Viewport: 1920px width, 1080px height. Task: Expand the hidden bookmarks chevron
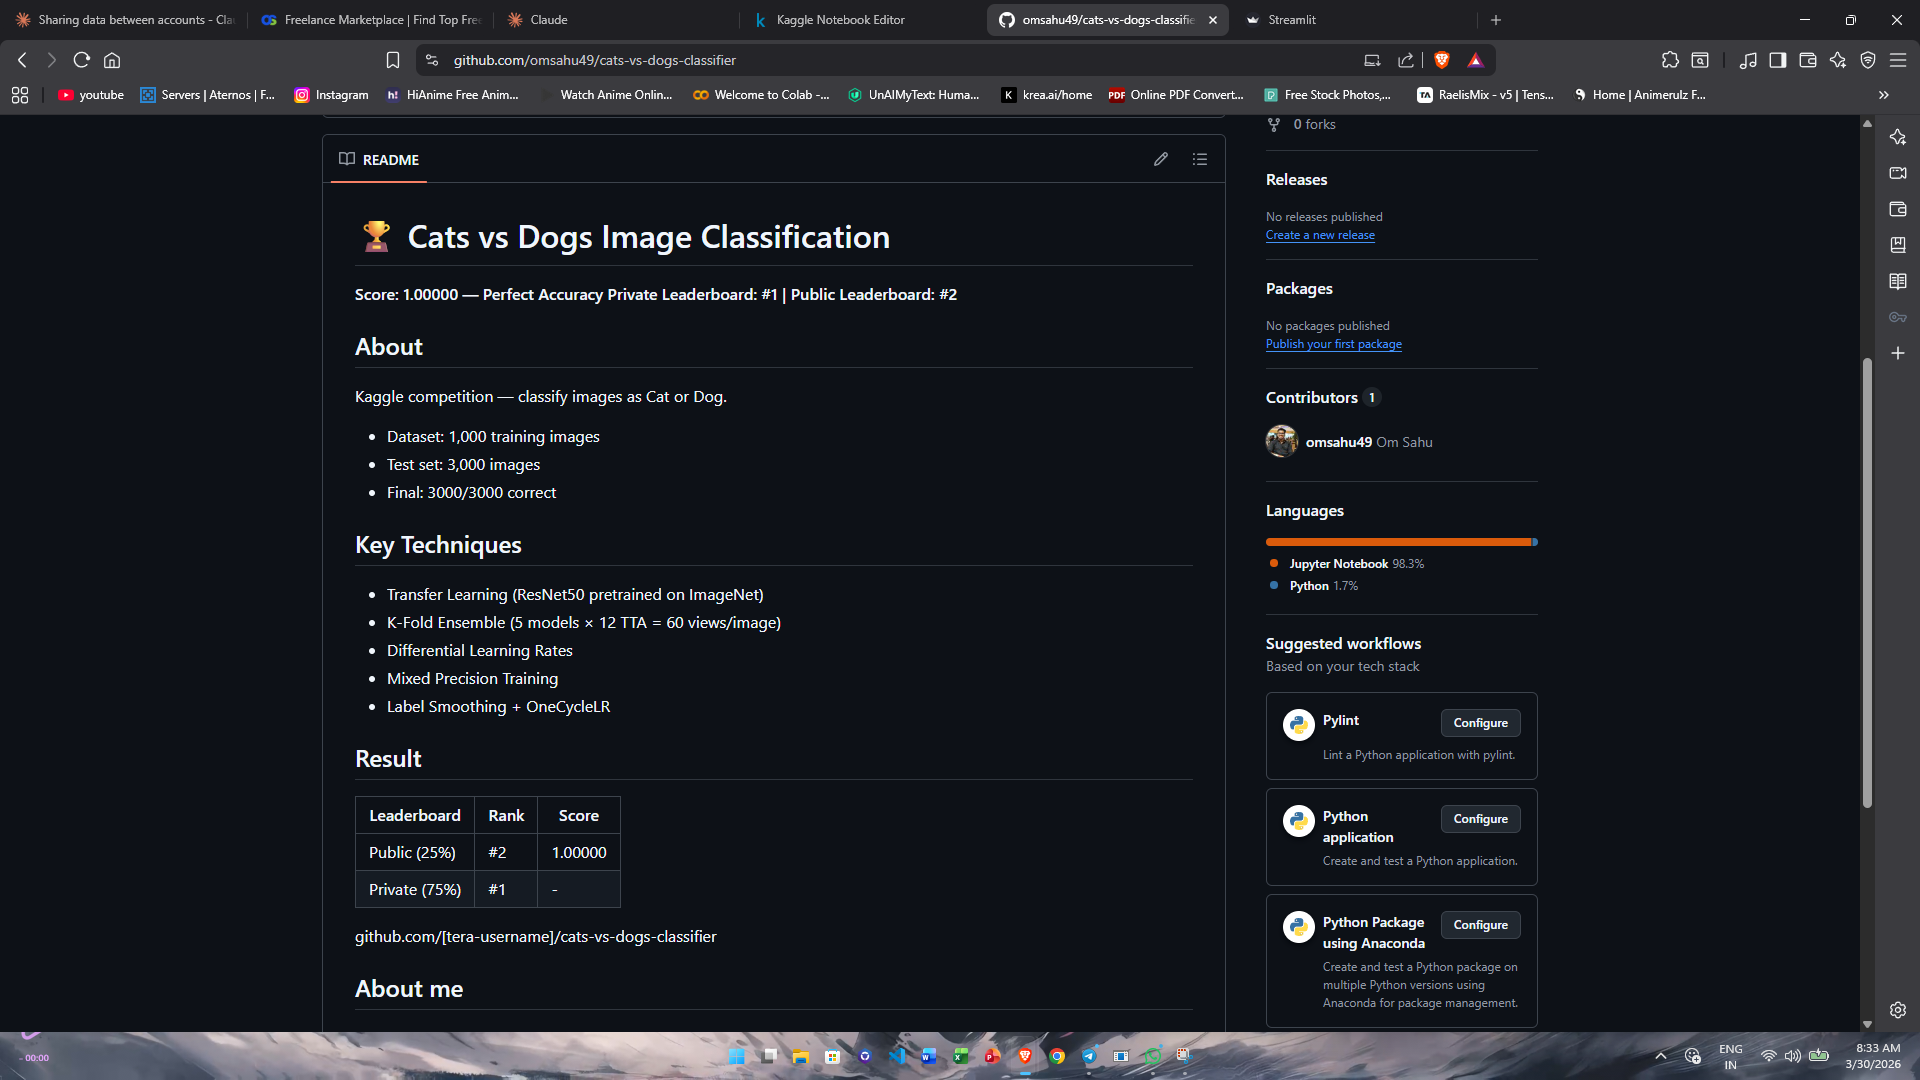point(1883,95)
